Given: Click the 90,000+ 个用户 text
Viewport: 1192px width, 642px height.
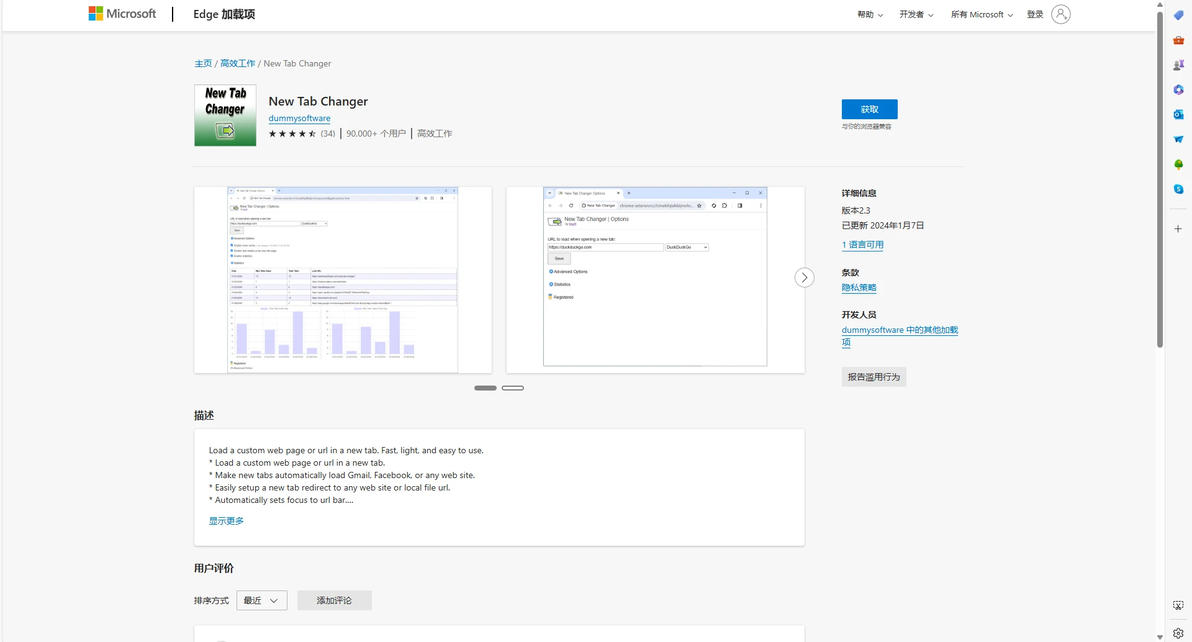Looking at the screenshot, I should tap(376, 134).
